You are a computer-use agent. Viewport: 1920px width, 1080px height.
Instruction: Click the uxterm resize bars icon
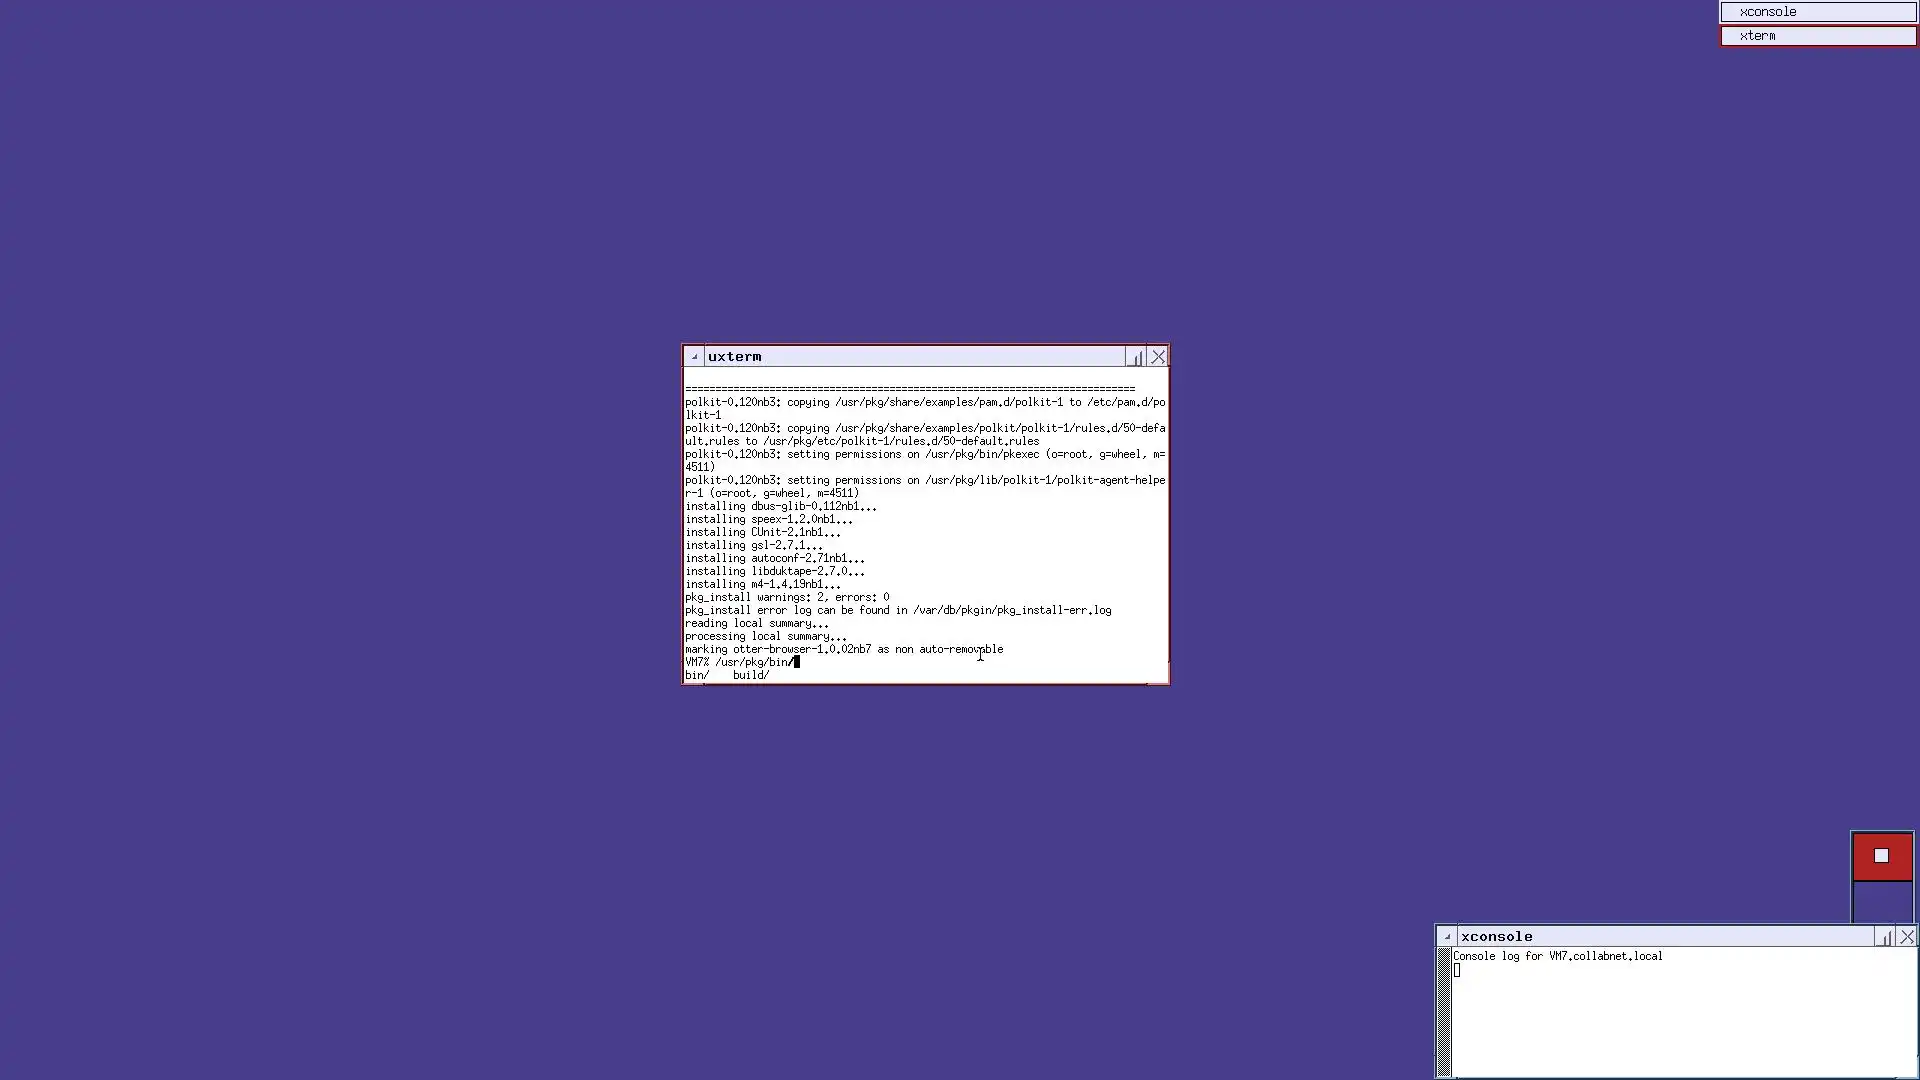(x=1136, y=357)
